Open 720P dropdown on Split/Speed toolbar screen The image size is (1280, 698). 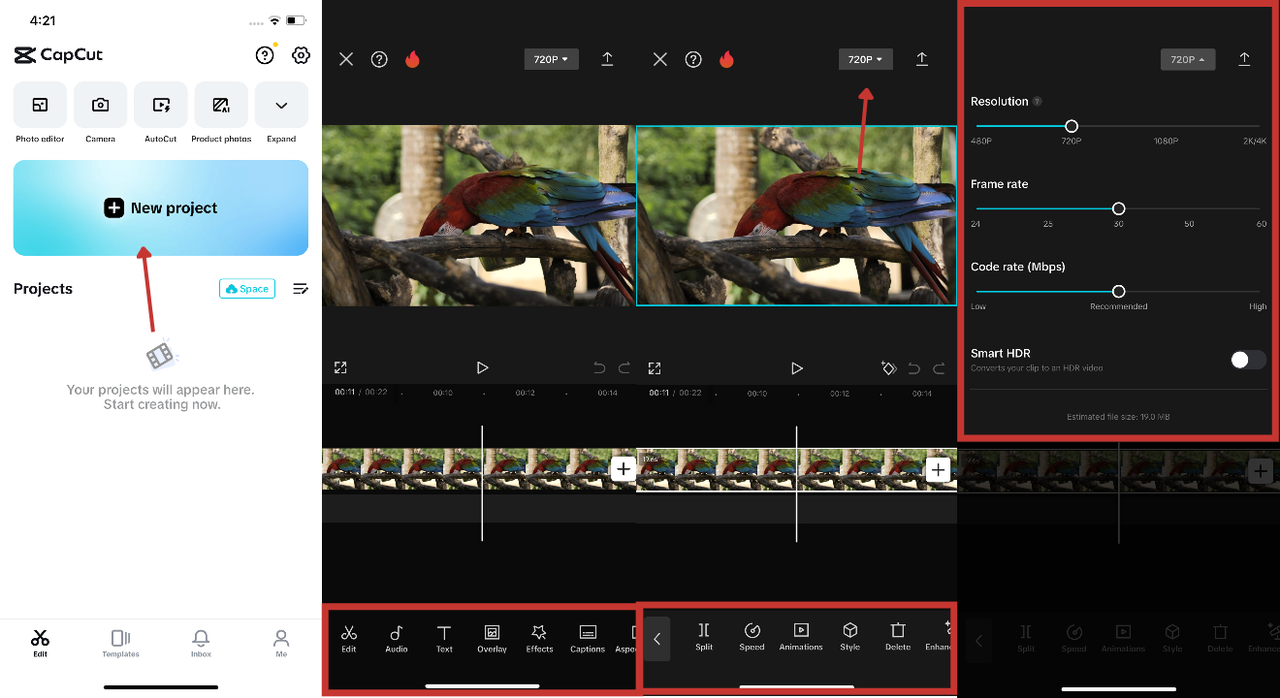(x=865, y=60)
